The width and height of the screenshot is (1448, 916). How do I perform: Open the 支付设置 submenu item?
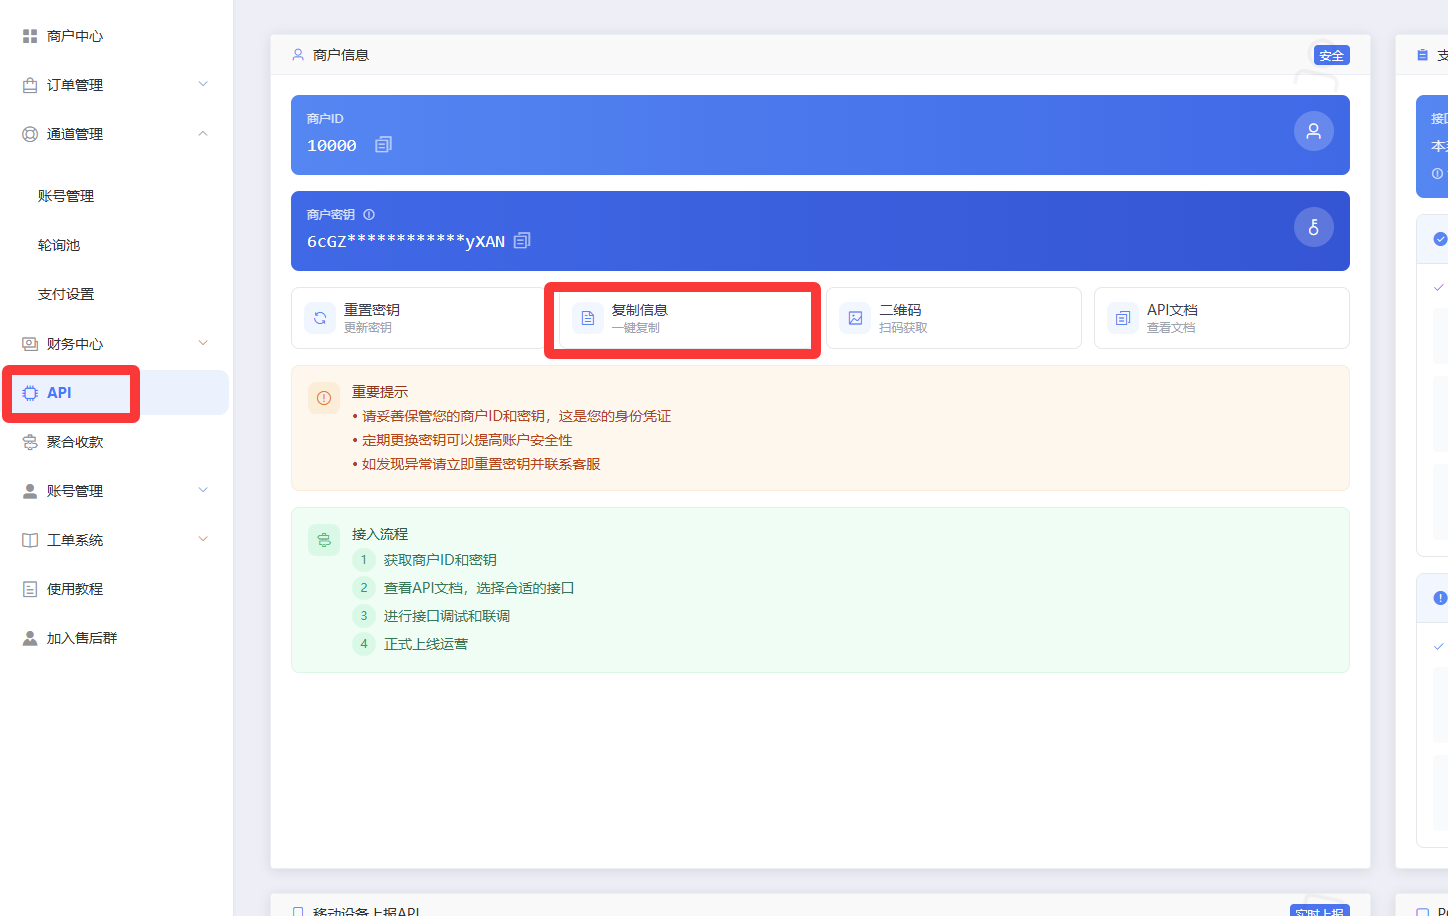[x=66, y=294]
